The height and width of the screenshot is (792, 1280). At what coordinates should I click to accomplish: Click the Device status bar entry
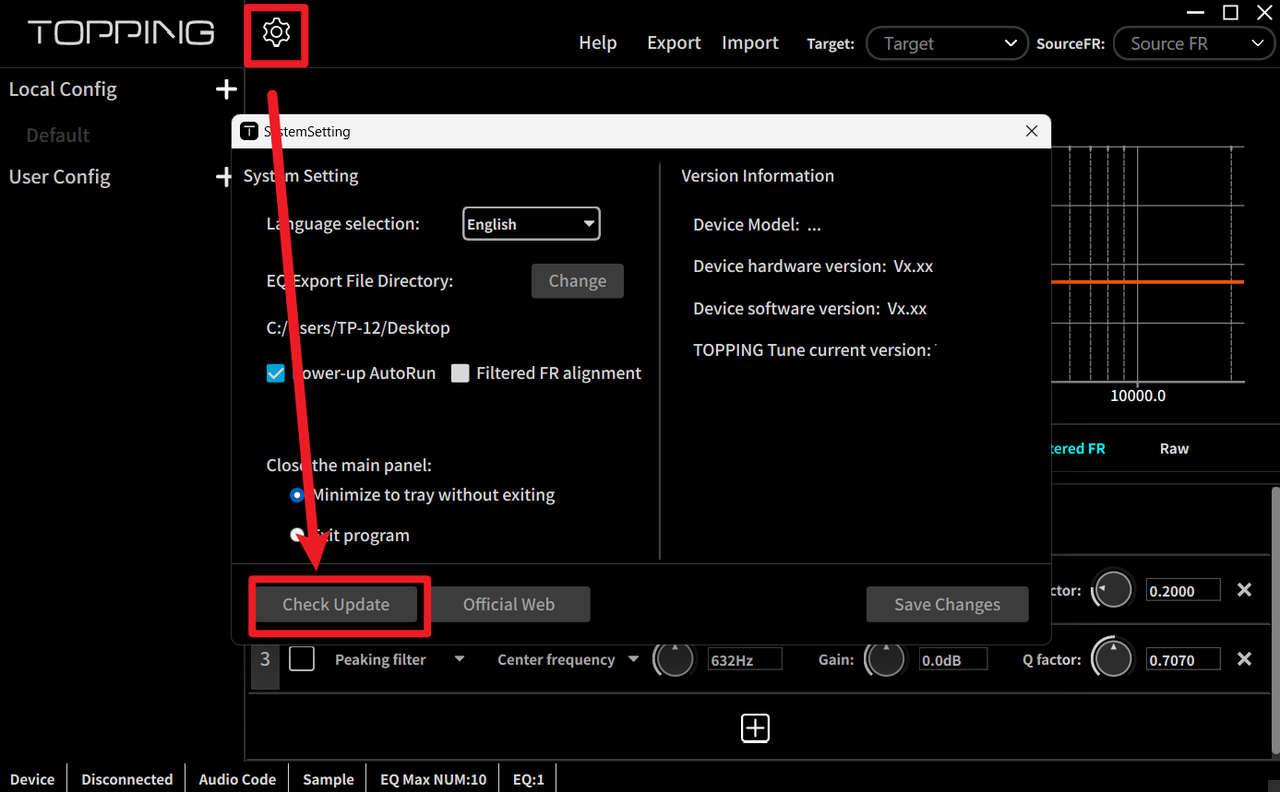[32, 779]
